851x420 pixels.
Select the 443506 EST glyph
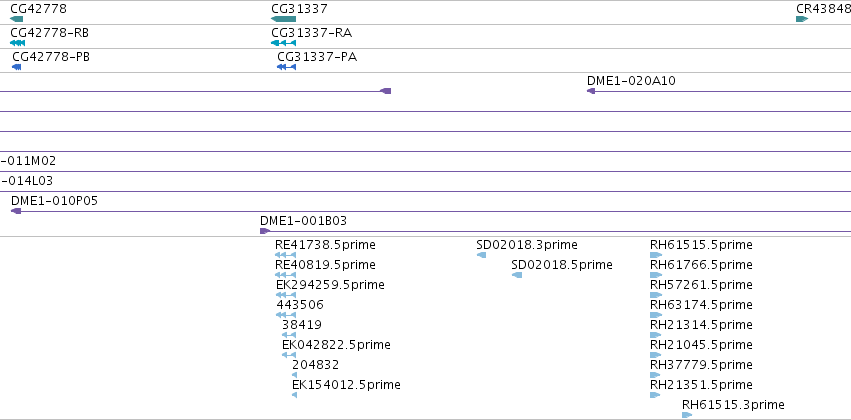(x=286, y=315)
